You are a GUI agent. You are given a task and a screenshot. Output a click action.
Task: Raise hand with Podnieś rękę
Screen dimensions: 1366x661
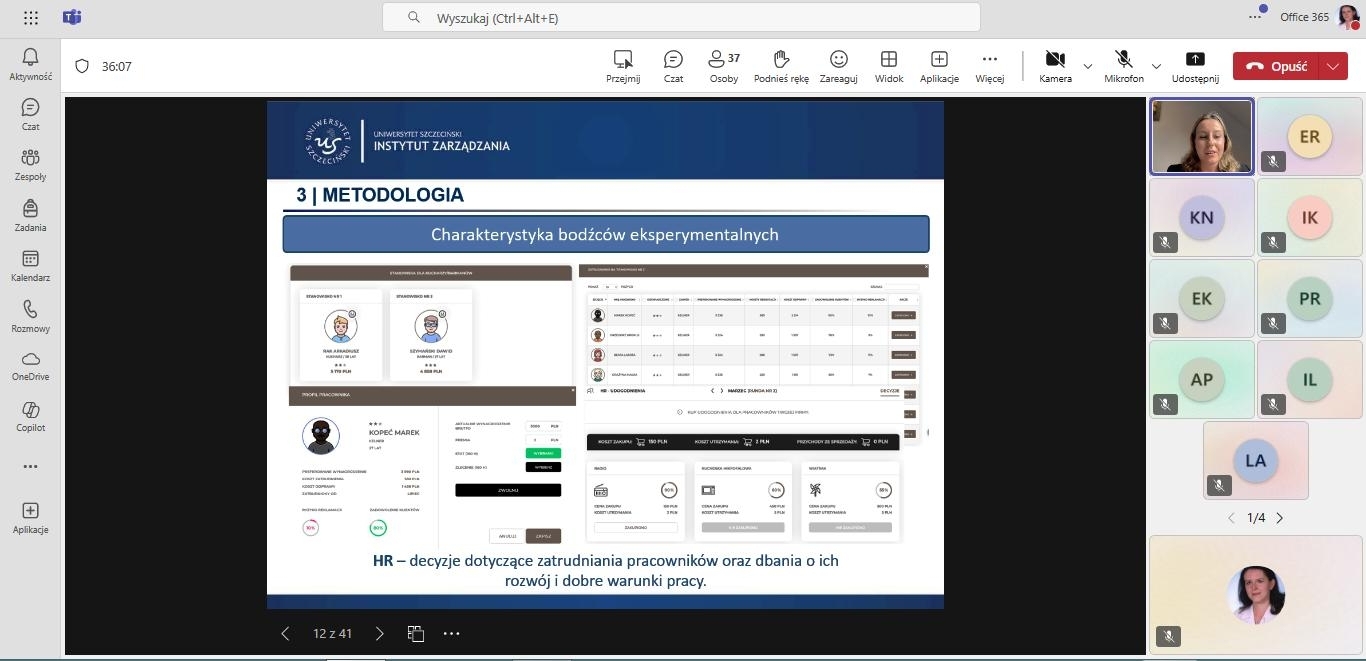point(781,66)
